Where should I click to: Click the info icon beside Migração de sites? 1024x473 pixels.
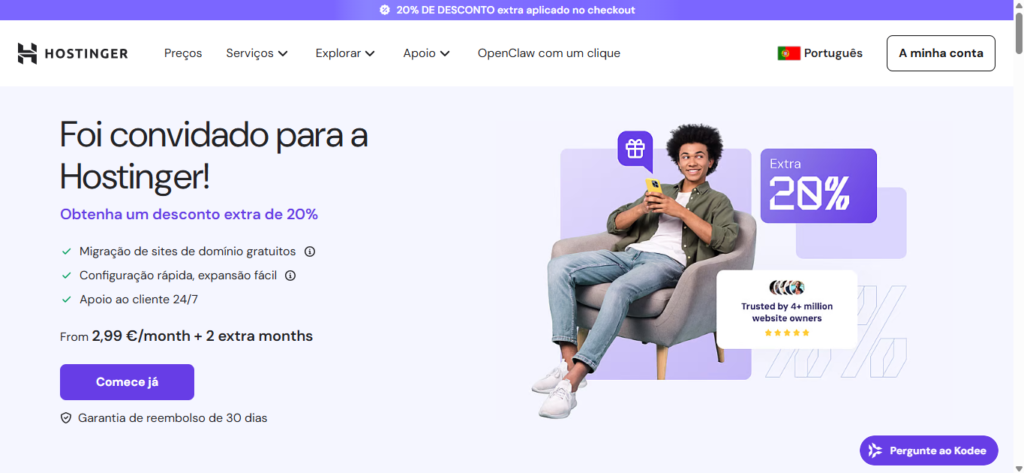pyautogui.click(x=310, y=252)
